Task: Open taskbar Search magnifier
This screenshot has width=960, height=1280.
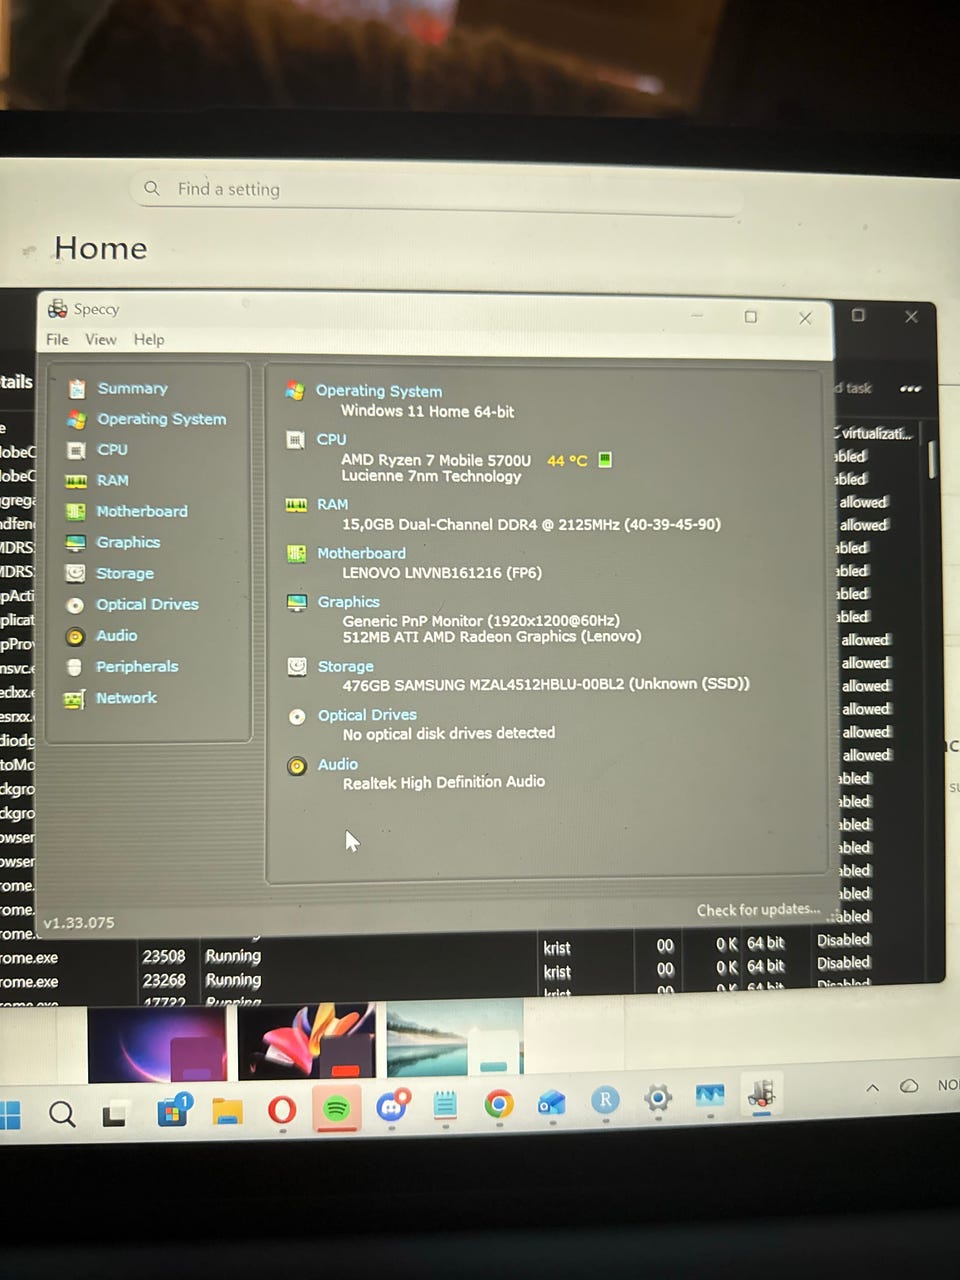Action: [x=62, y=1113]
